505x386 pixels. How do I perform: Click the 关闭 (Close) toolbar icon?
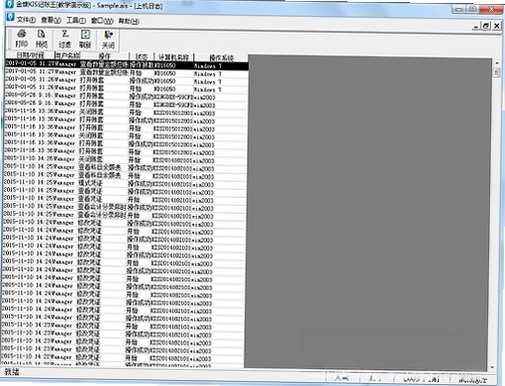click(108, 39)
